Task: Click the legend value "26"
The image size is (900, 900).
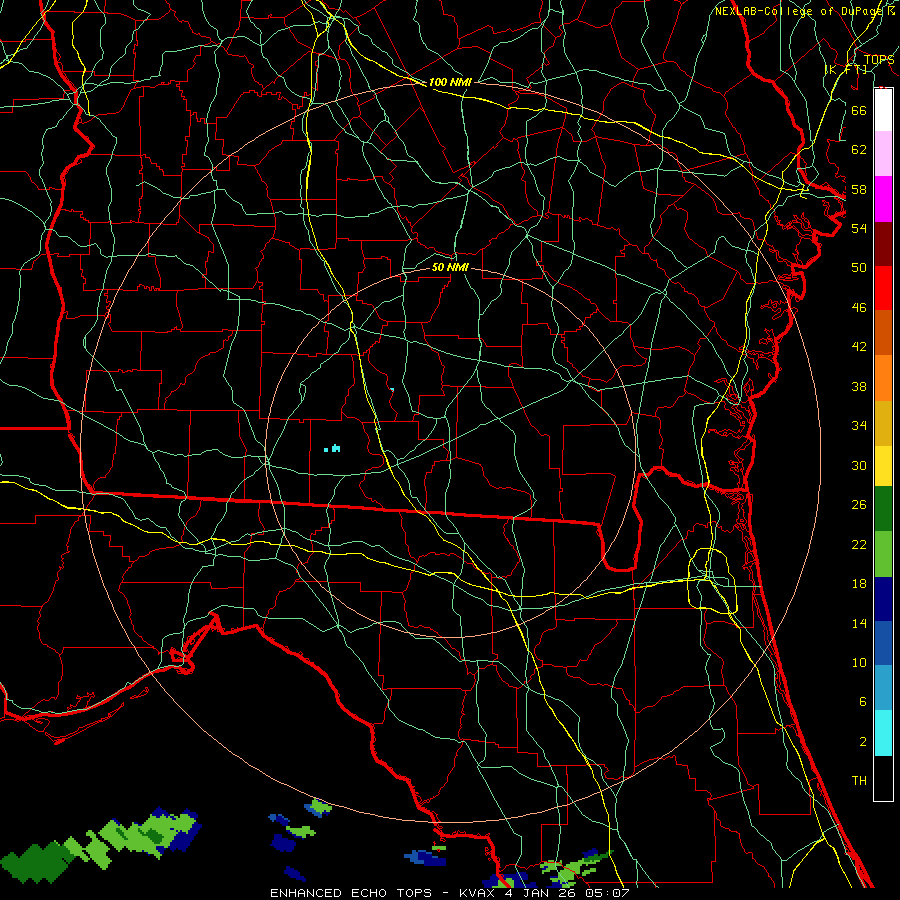Action: [x=859, y=505]
